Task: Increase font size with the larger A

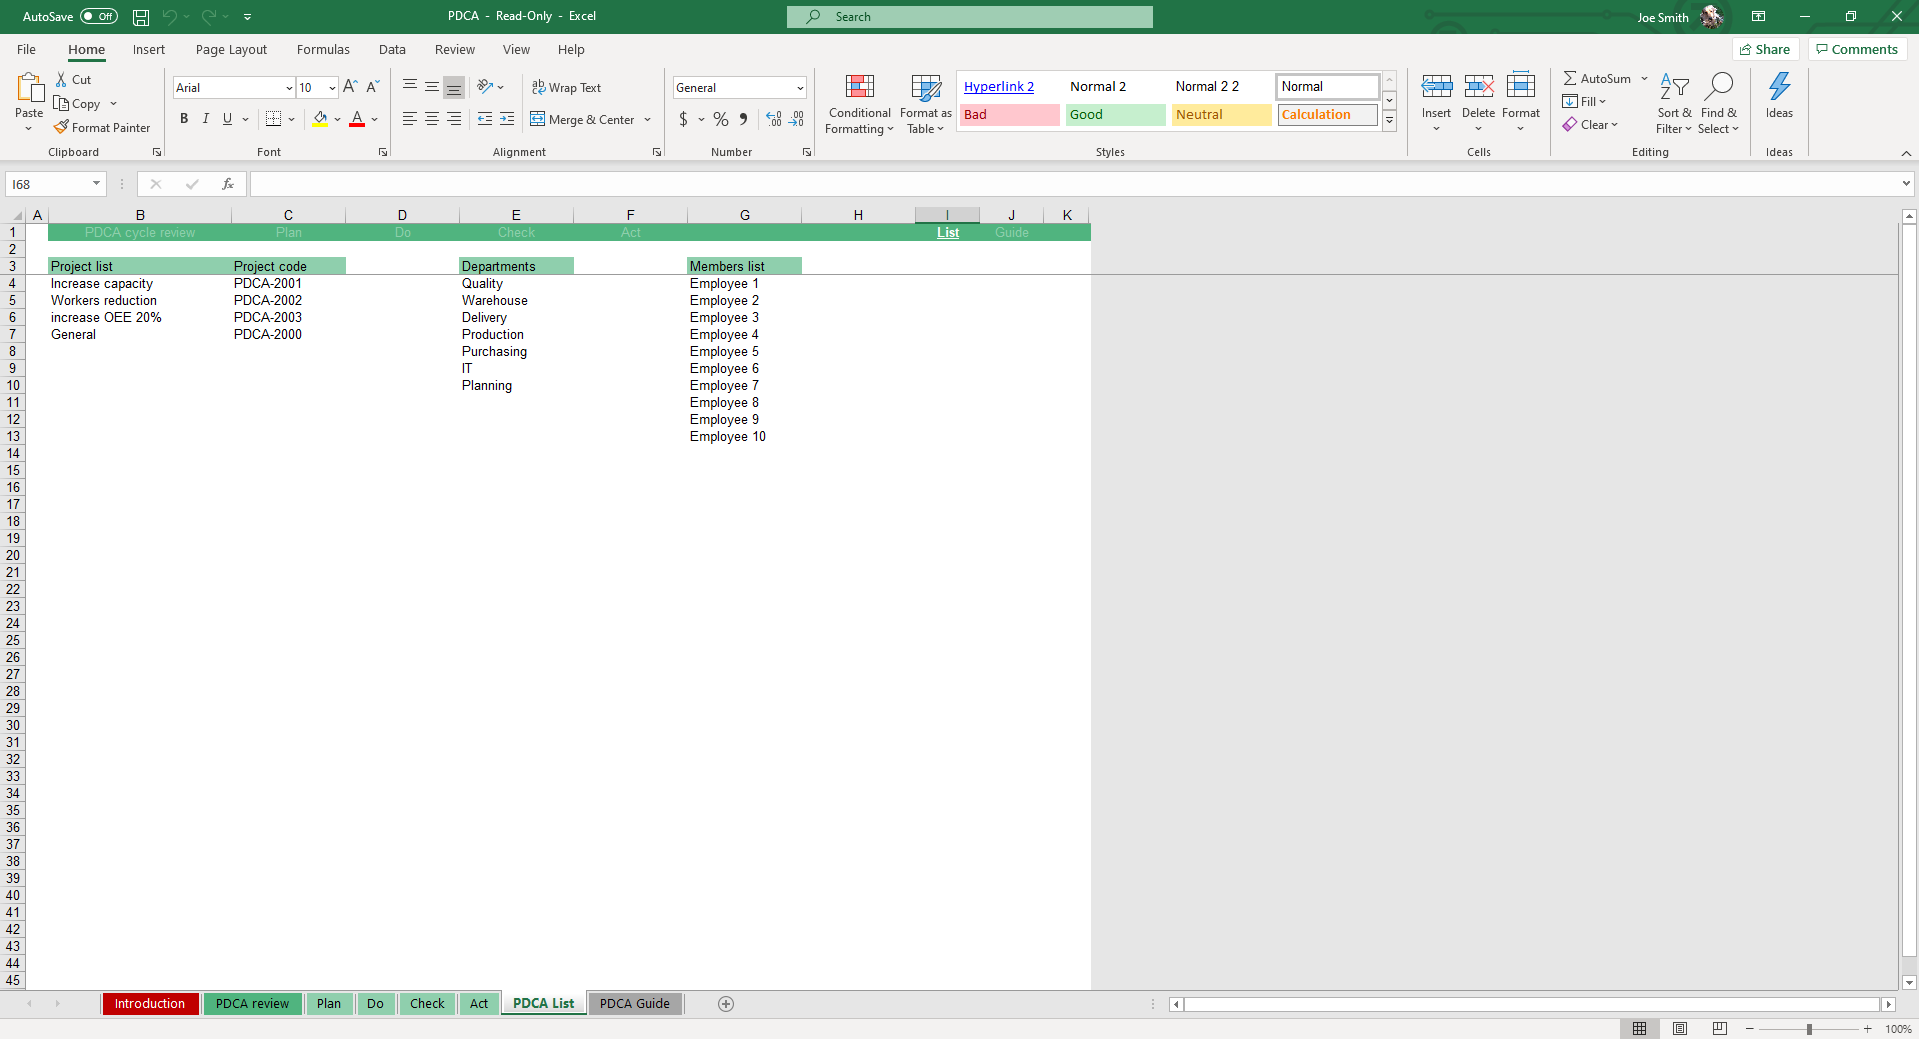Action: point(350,88)
